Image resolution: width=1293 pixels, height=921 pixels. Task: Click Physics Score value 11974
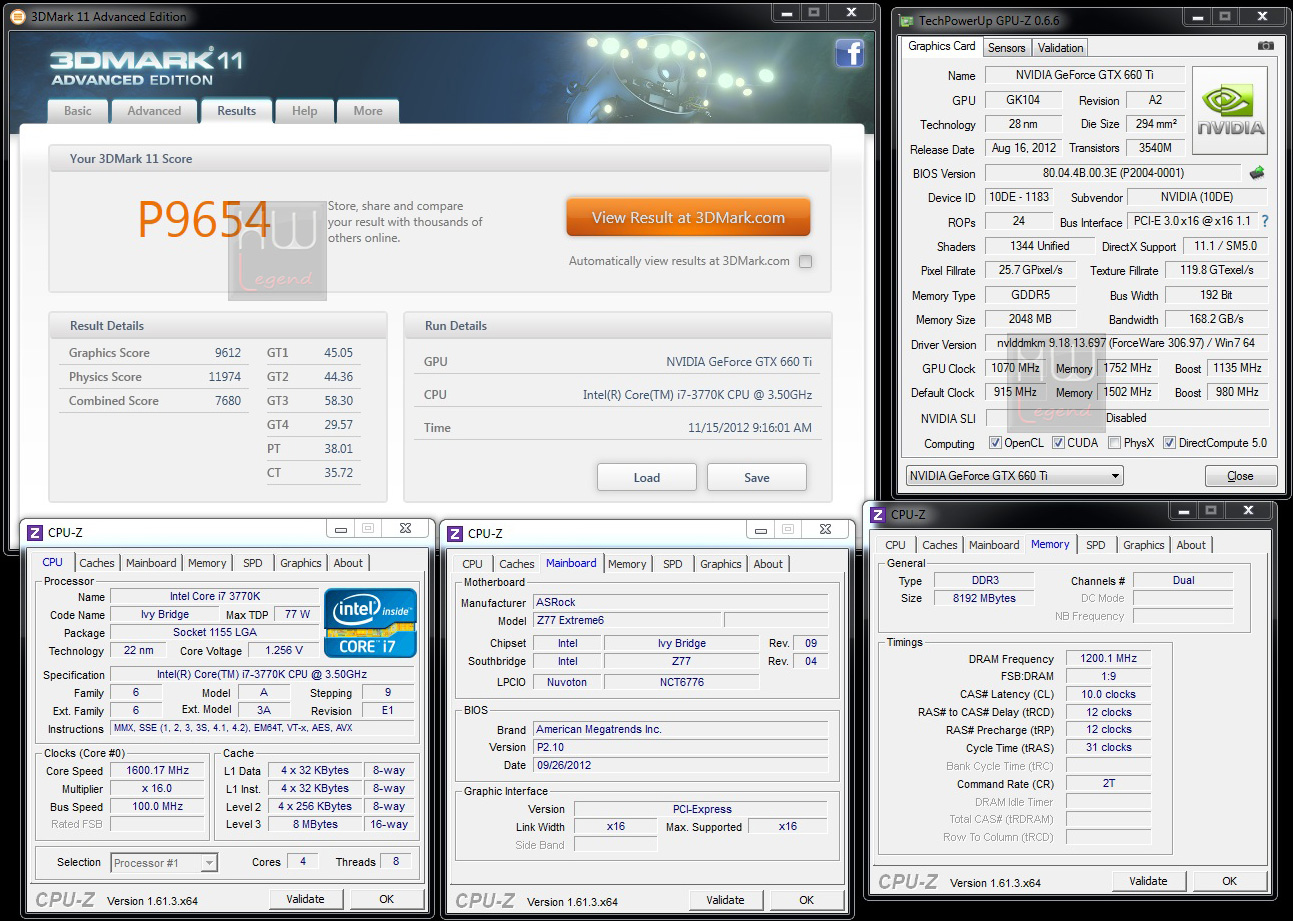click(x=224, y=377)
